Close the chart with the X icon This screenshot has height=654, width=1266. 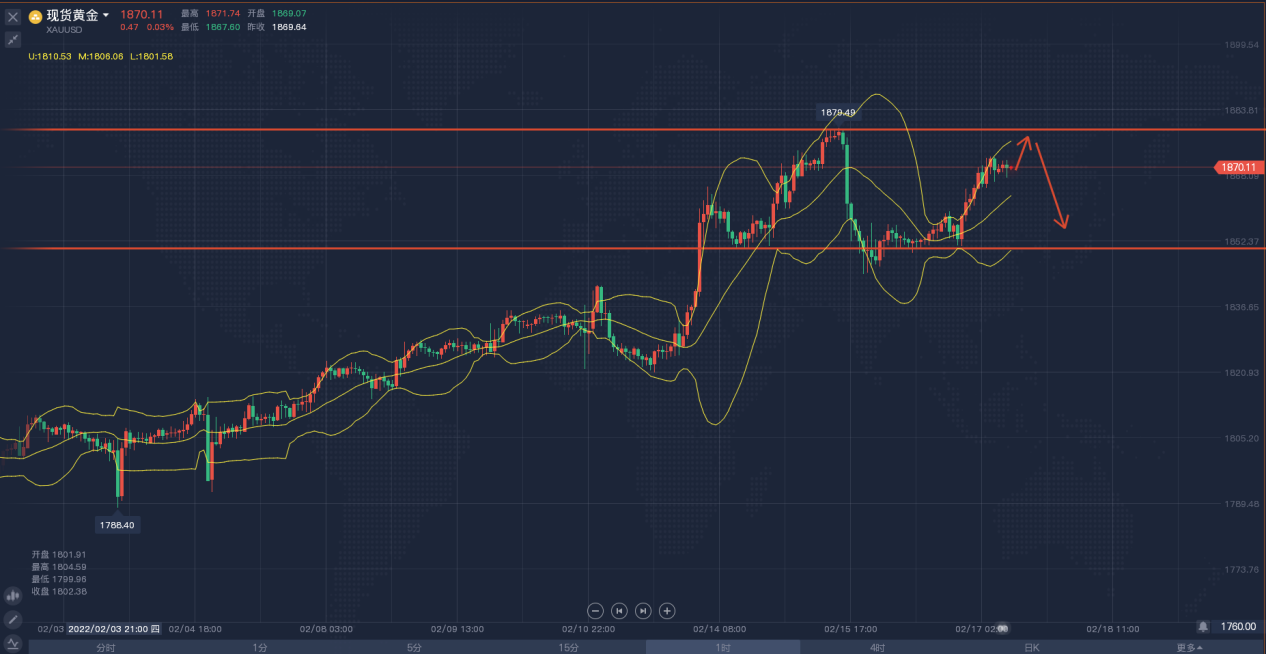pyautogui.click(x=13, y=16)
